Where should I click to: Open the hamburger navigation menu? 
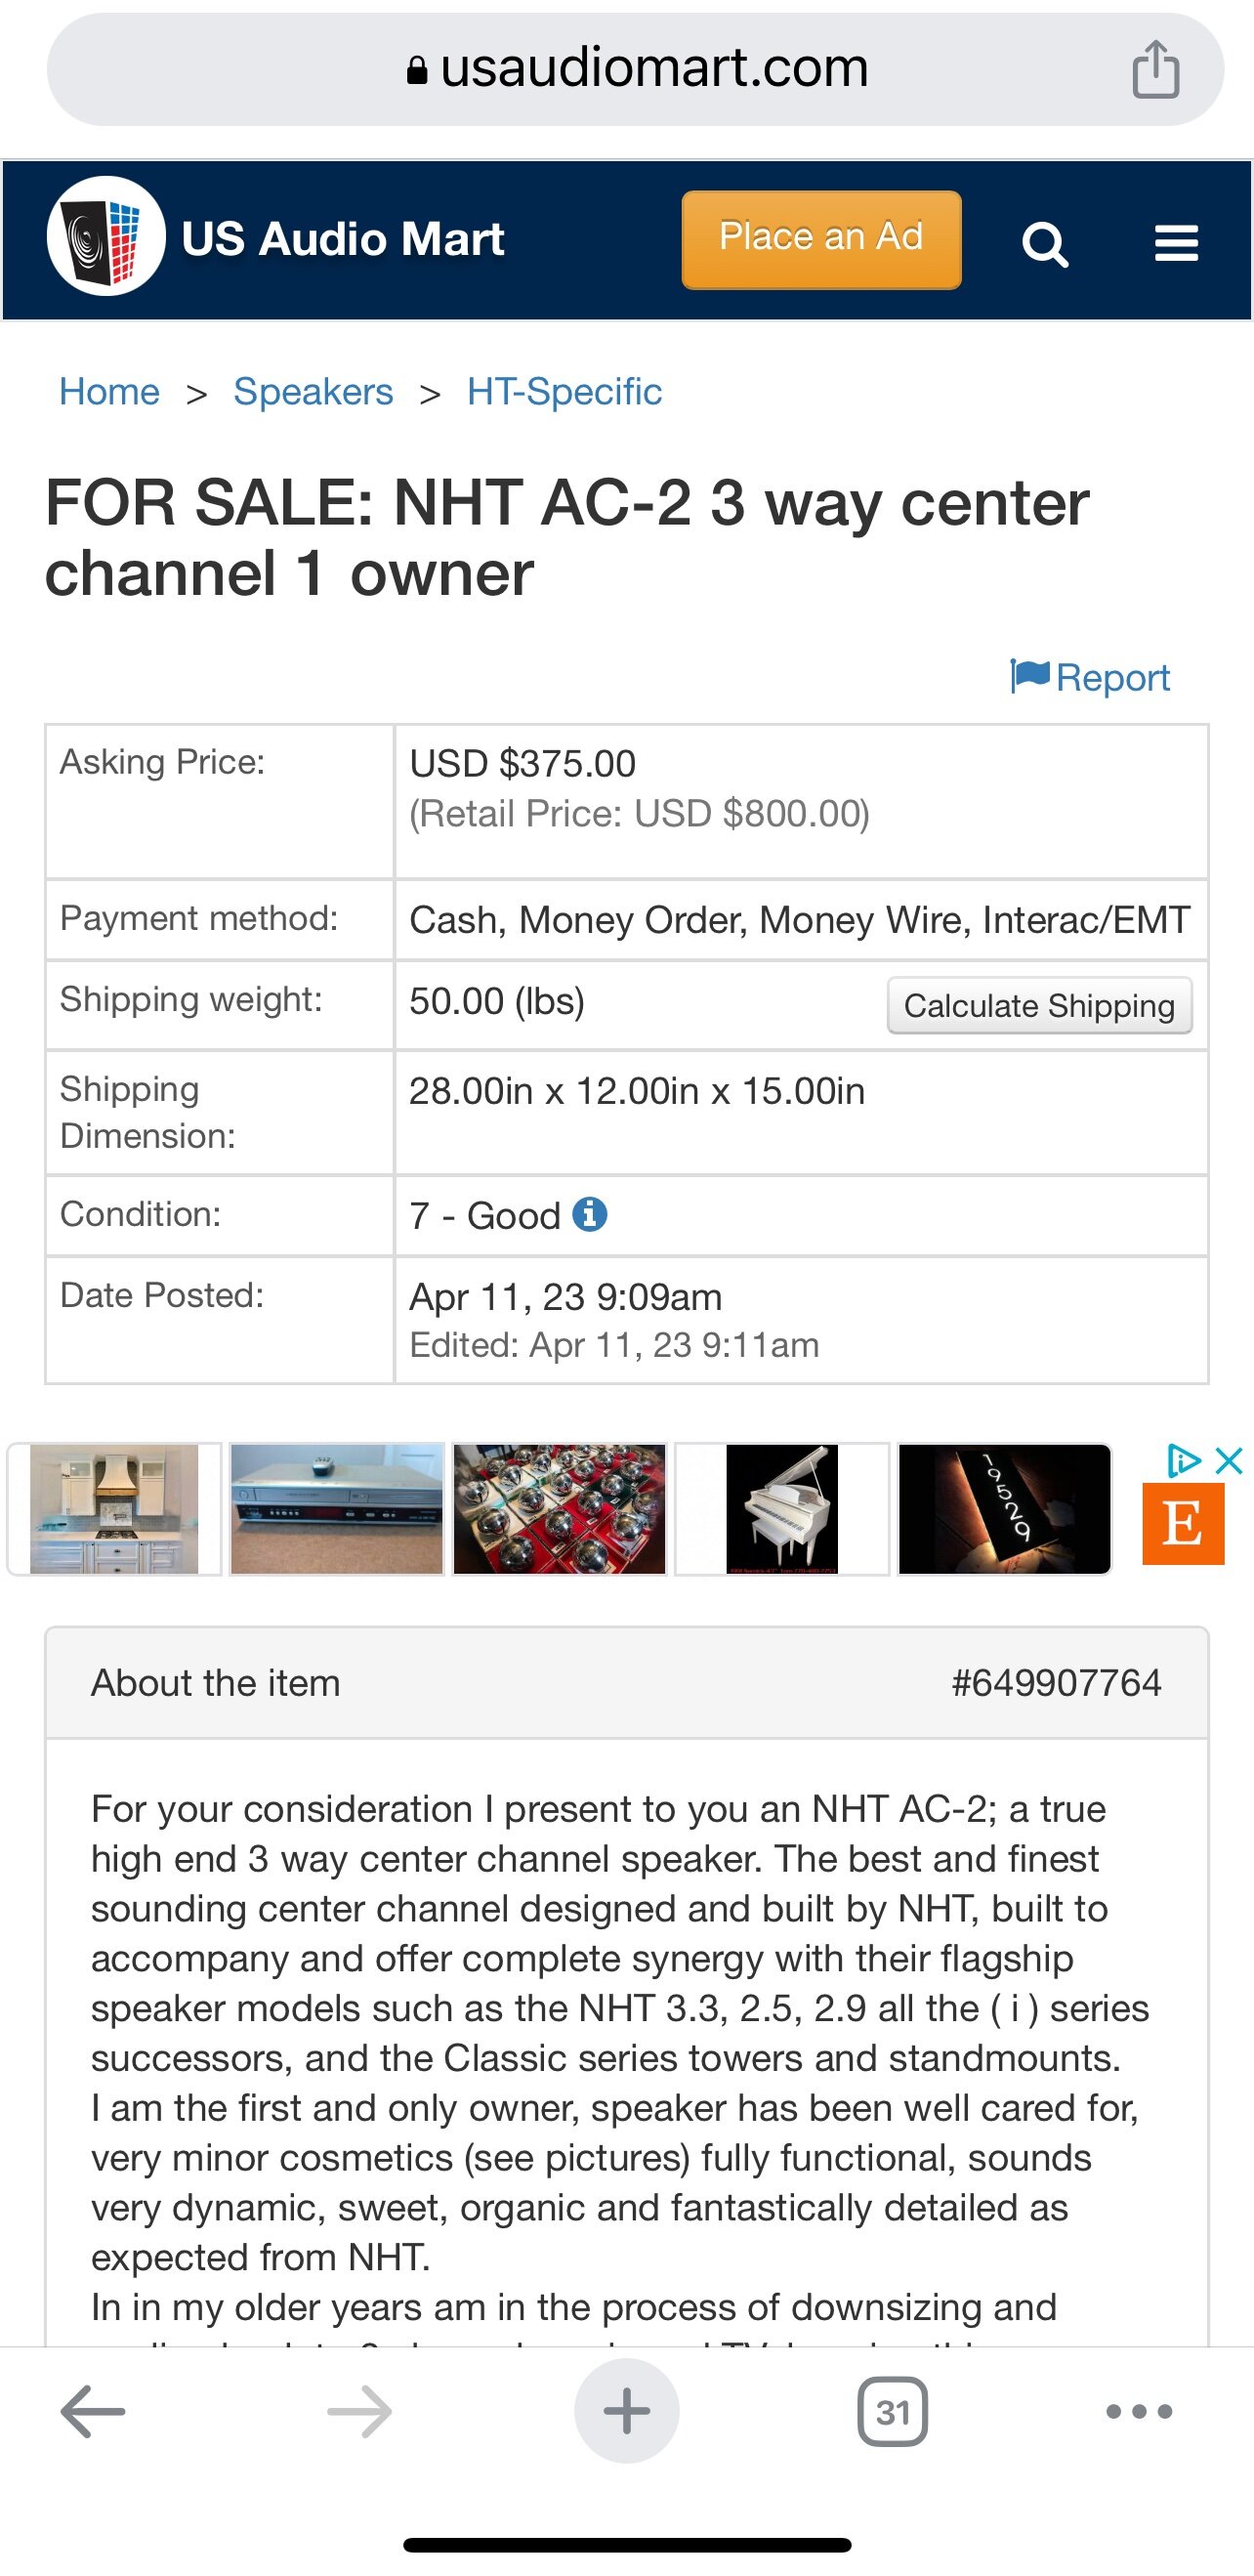(x=1176, y=243)
